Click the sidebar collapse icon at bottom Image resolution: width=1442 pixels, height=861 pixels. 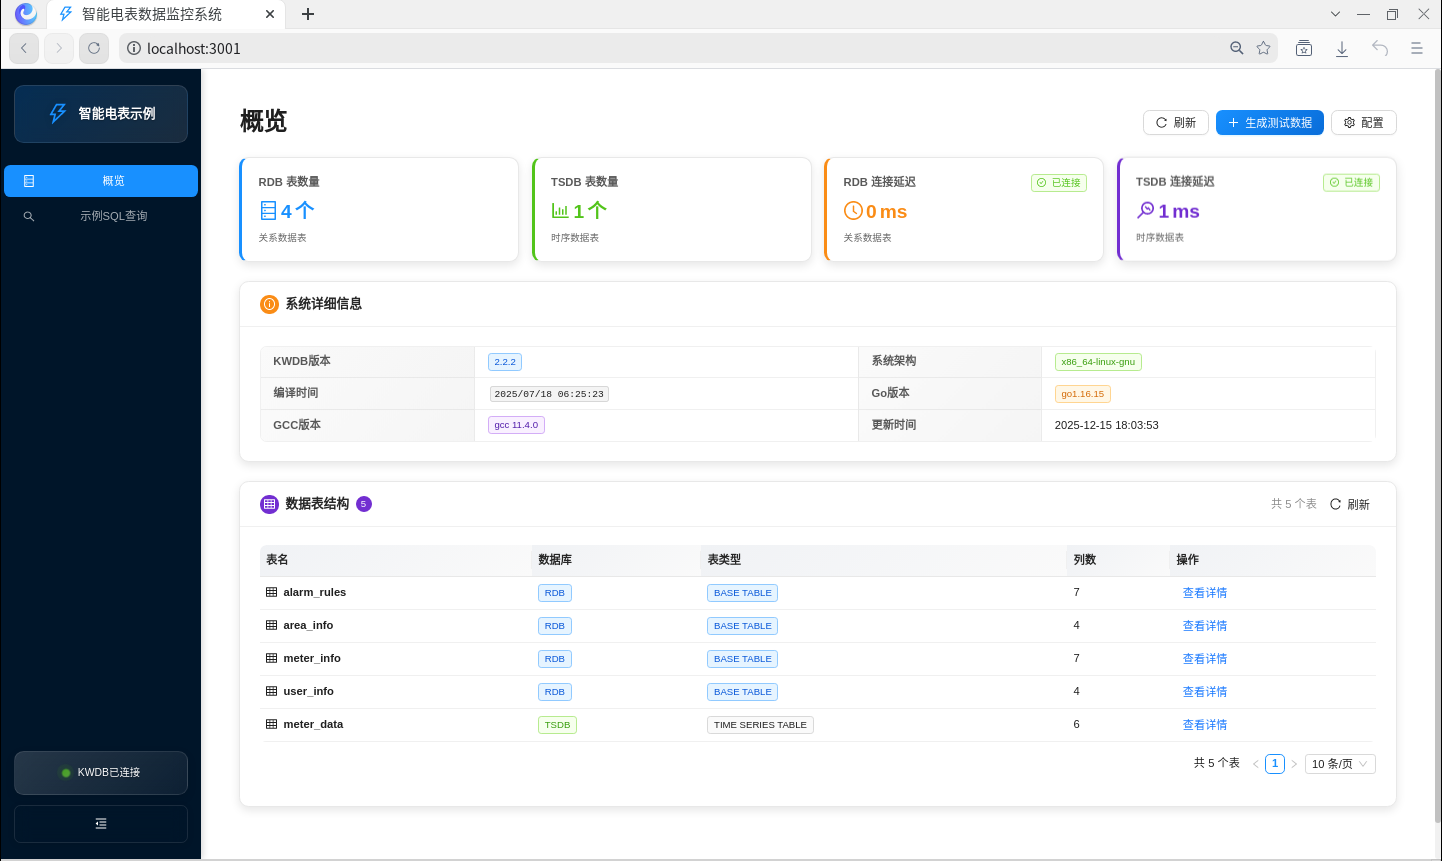(x=101, y=824)
